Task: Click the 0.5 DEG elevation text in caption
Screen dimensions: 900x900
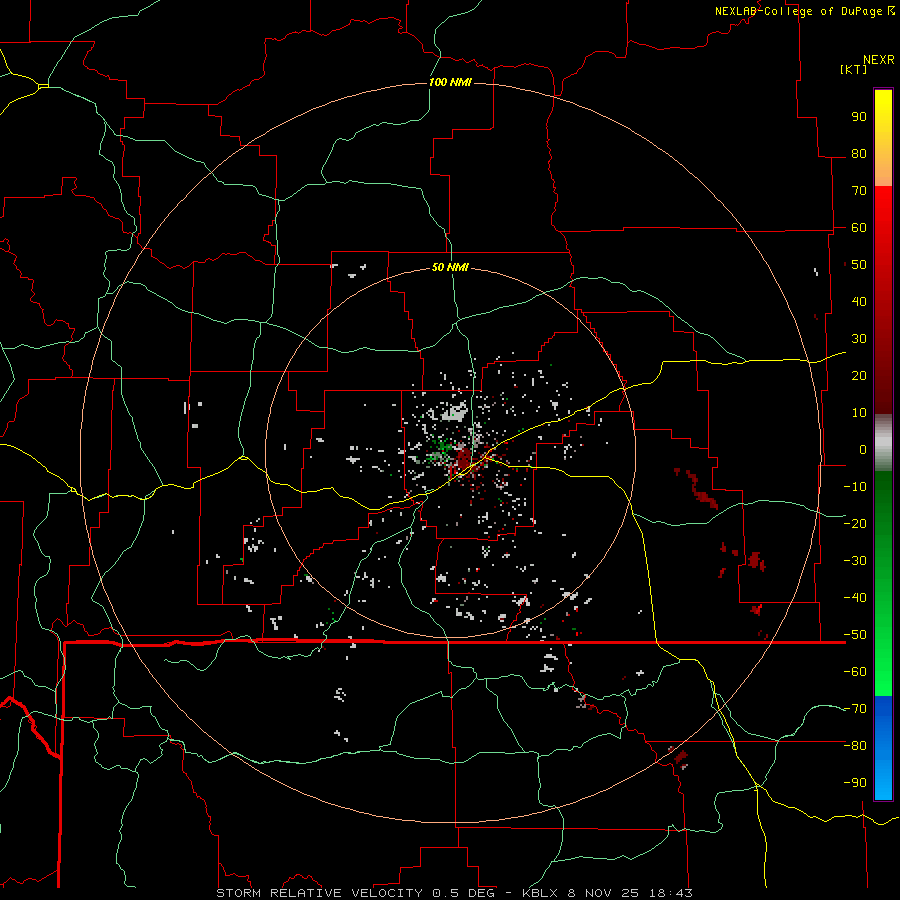Action: point(463,893)
